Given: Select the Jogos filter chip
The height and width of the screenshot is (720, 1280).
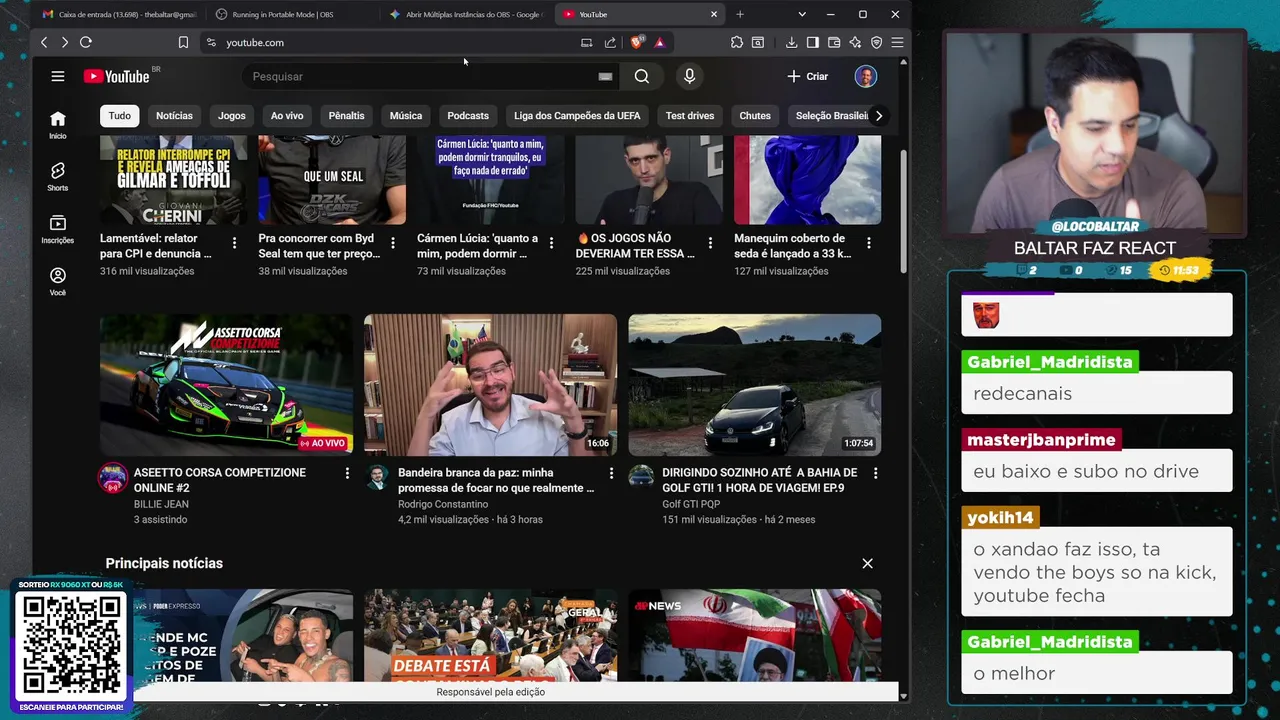Looking at the screenshot, I should [232, 115].
